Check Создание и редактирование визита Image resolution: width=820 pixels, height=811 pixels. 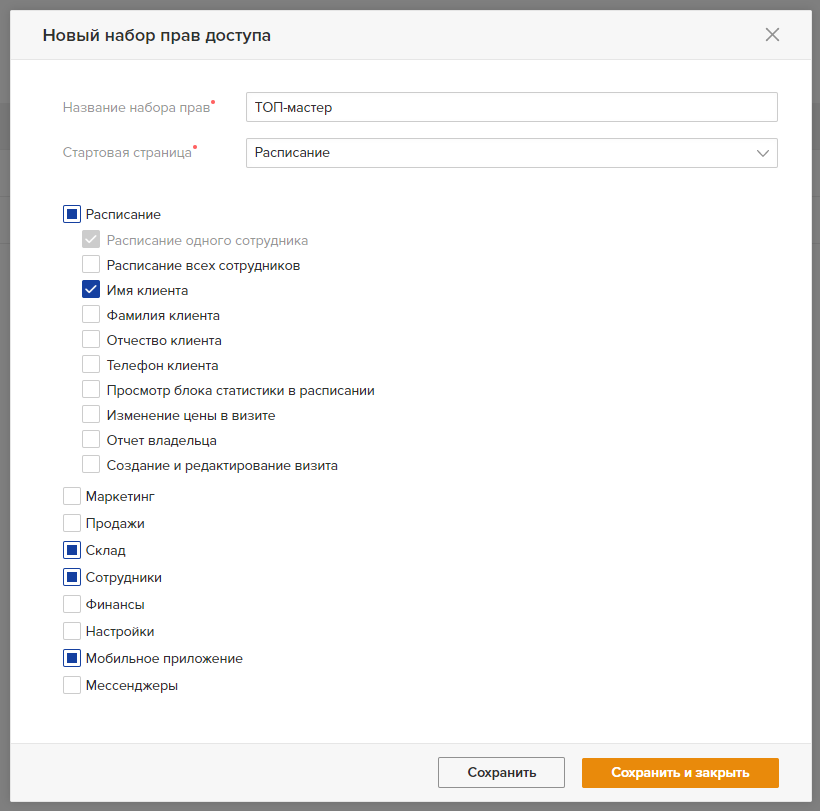[x=91, y=464]
